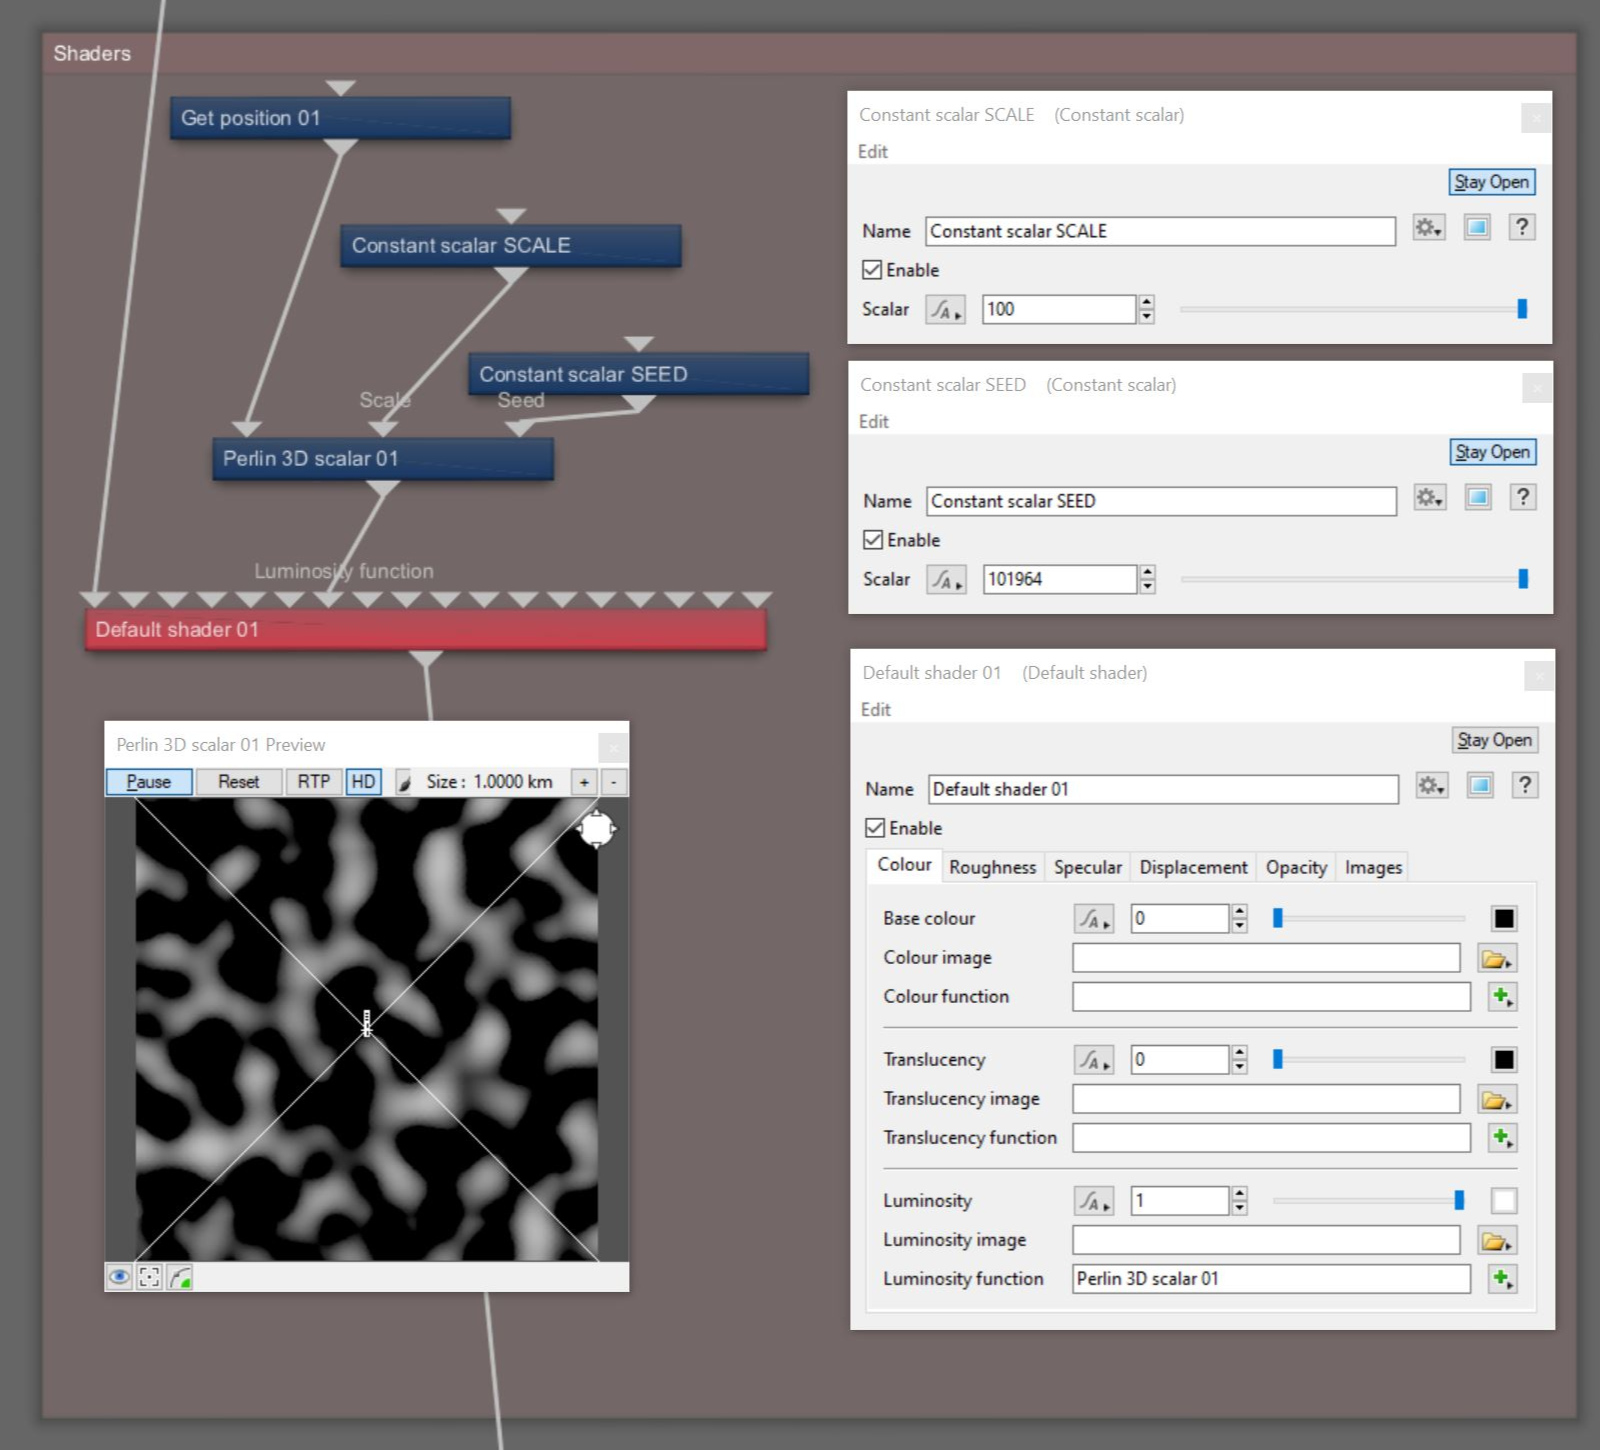Click the SEED Scalar value stepper arrows

coord(1147,580)
